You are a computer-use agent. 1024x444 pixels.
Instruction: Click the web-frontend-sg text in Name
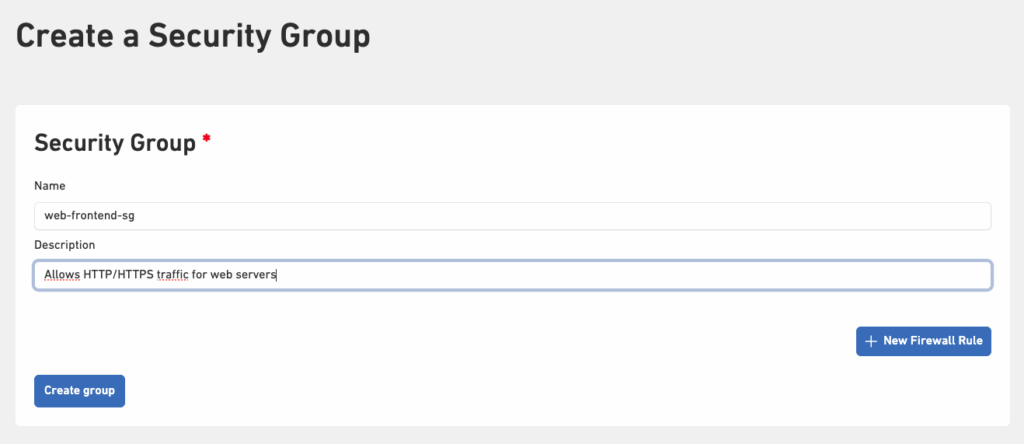tap(90, 216)
